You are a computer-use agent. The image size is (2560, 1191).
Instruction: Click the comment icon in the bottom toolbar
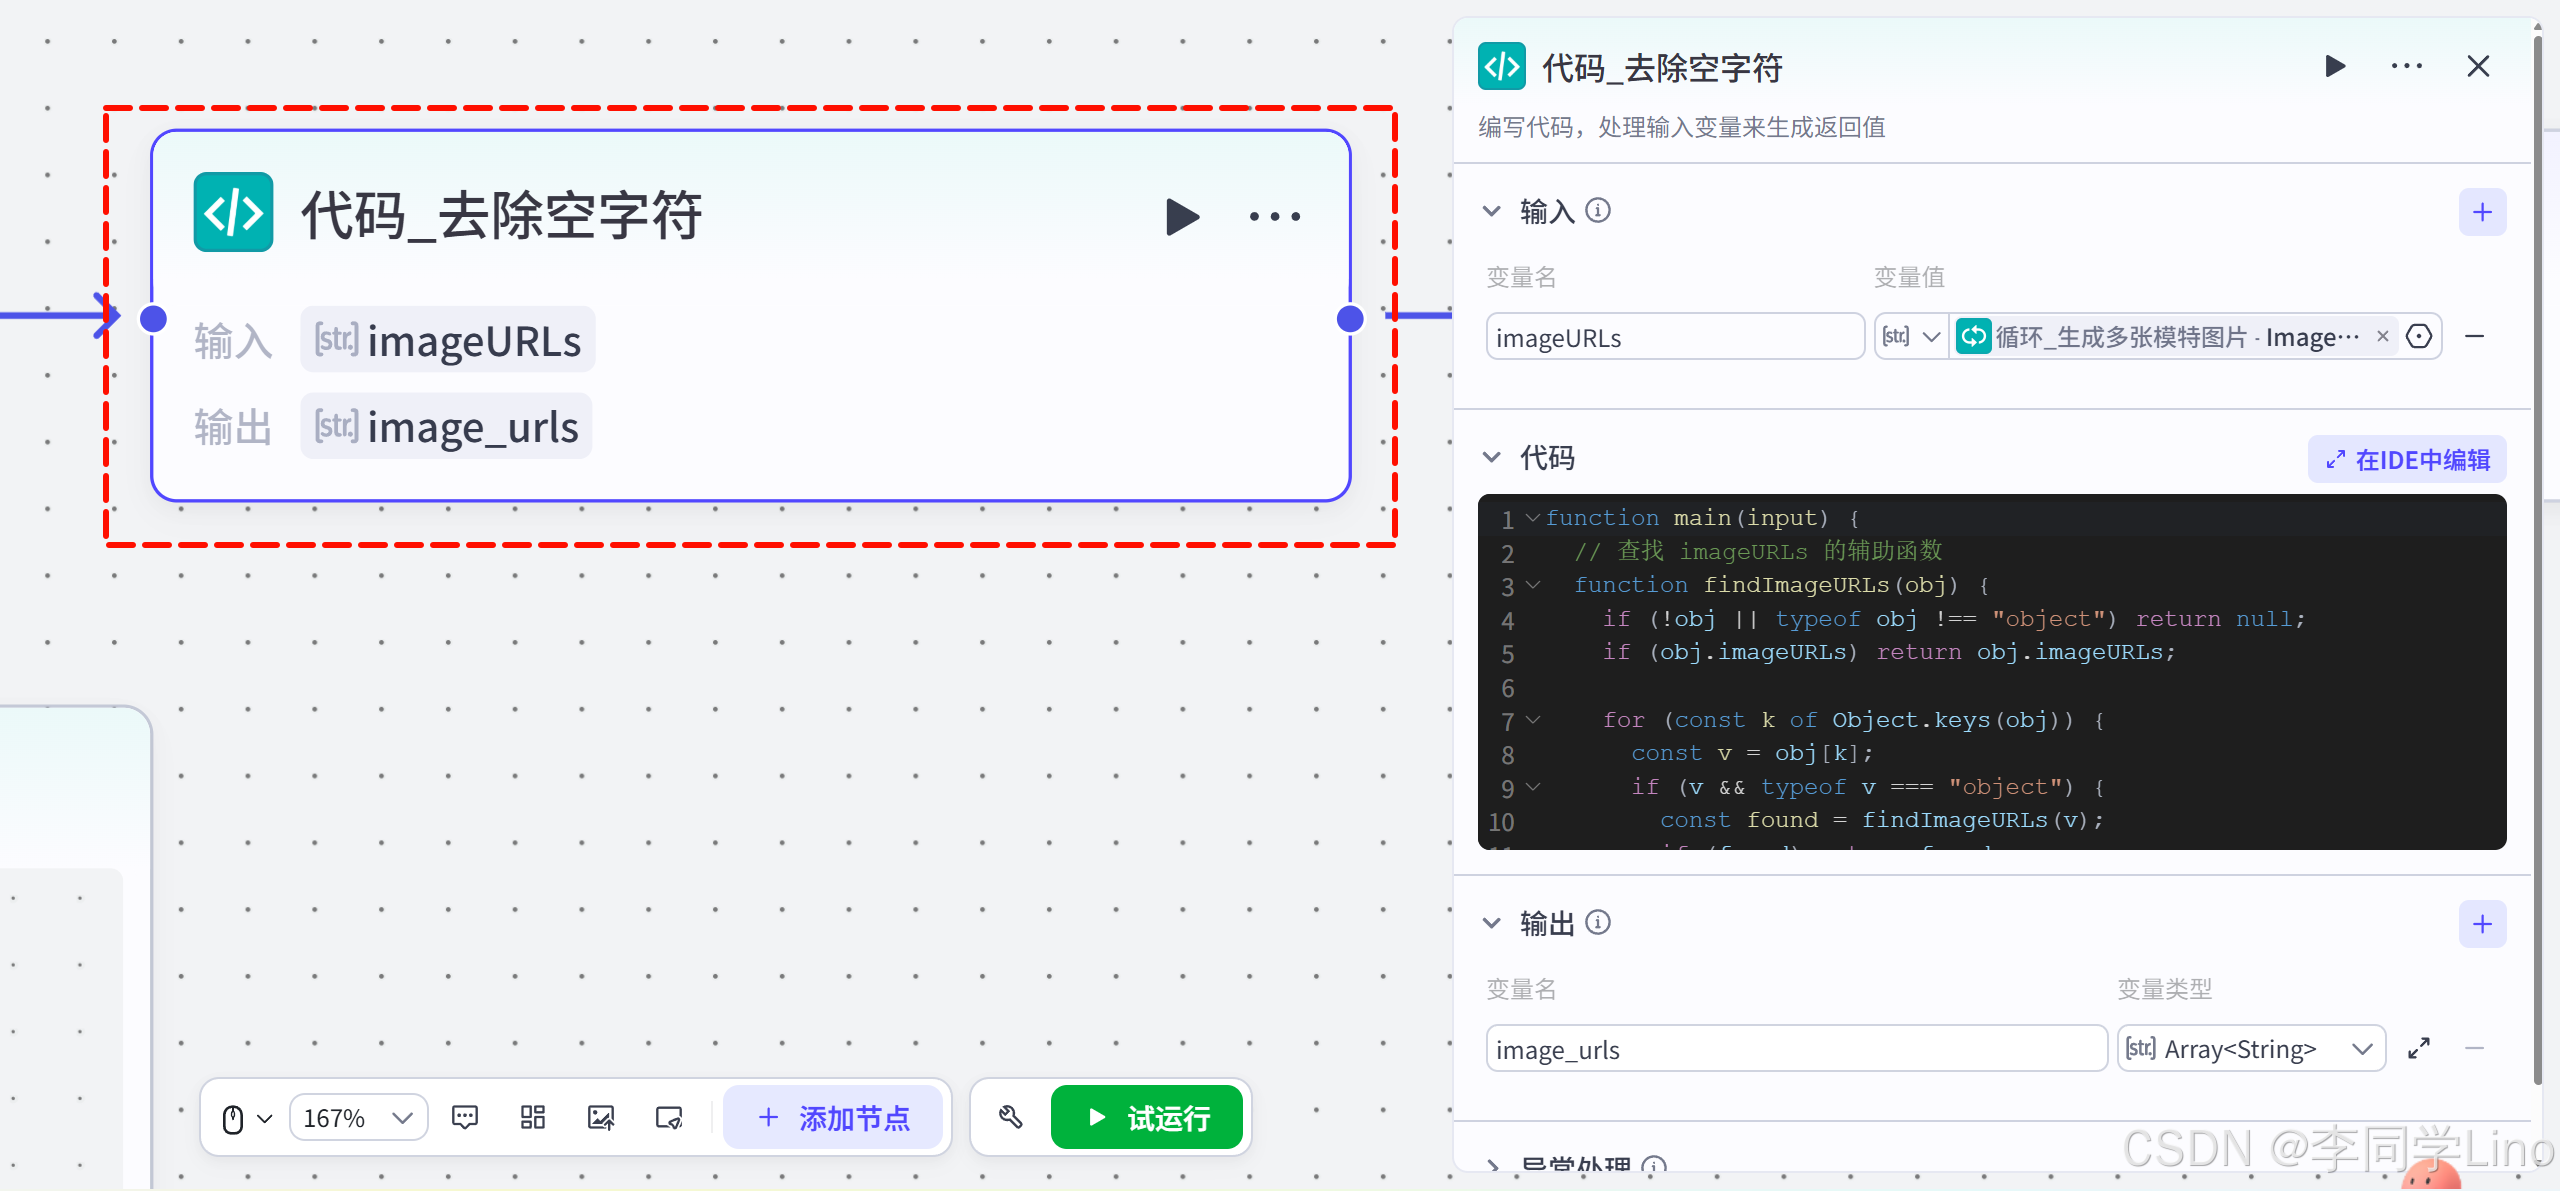pyautogui.click(x=465, y=1117)
